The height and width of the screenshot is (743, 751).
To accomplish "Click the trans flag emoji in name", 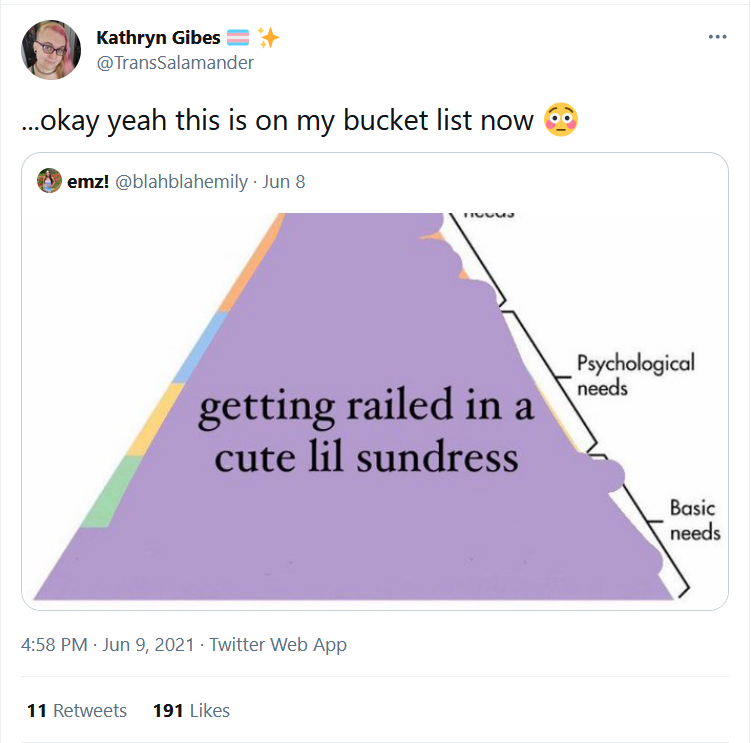I will [238, 37].
